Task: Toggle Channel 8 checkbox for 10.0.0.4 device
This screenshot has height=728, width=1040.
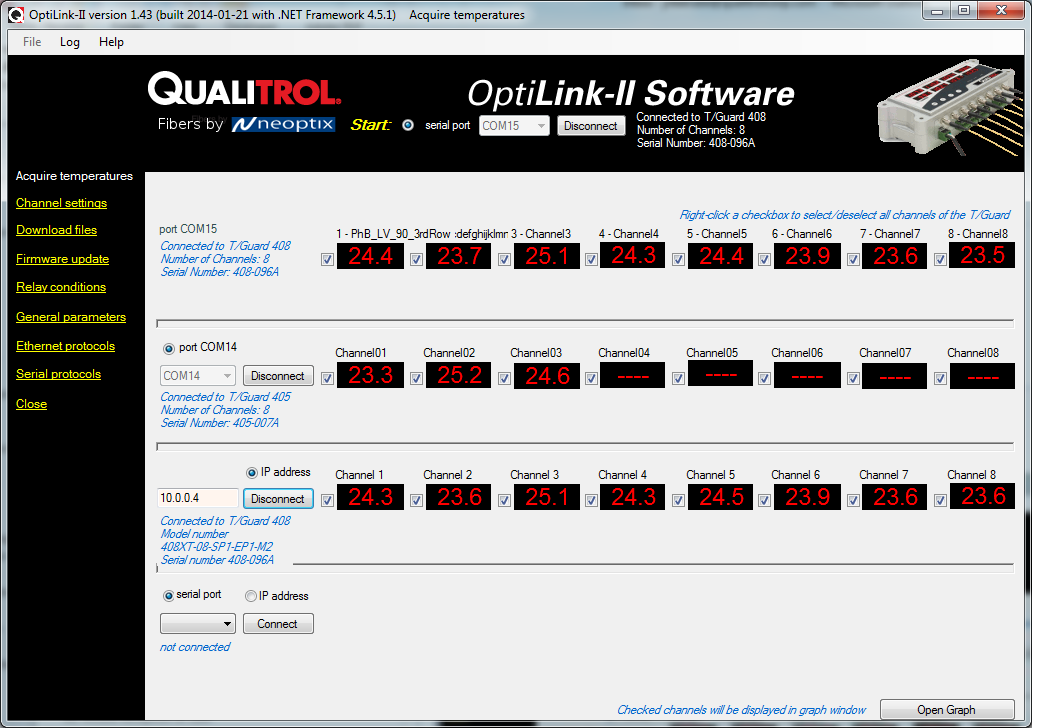Action: [940, 500]
